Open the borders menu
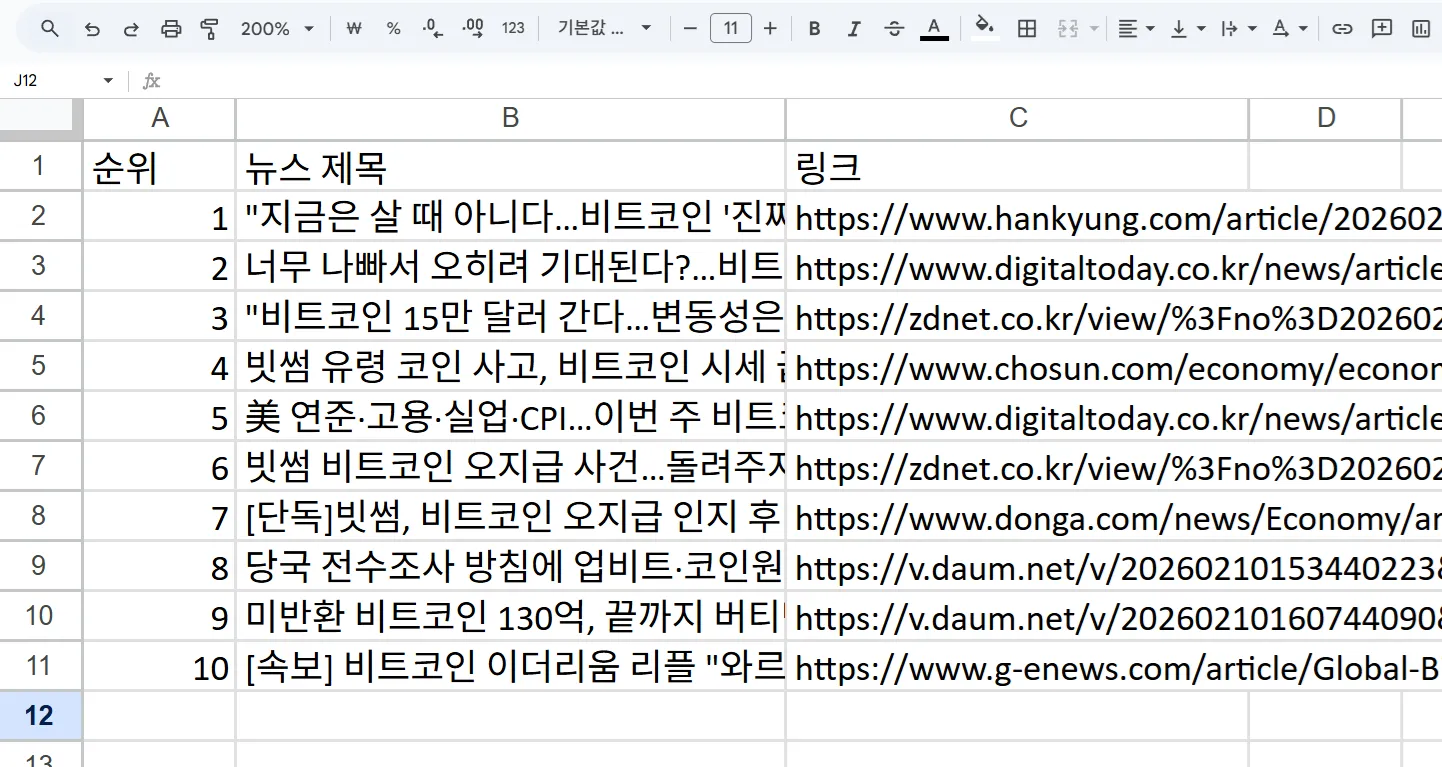This screenshot has width=1442, height=767. 1026,29
